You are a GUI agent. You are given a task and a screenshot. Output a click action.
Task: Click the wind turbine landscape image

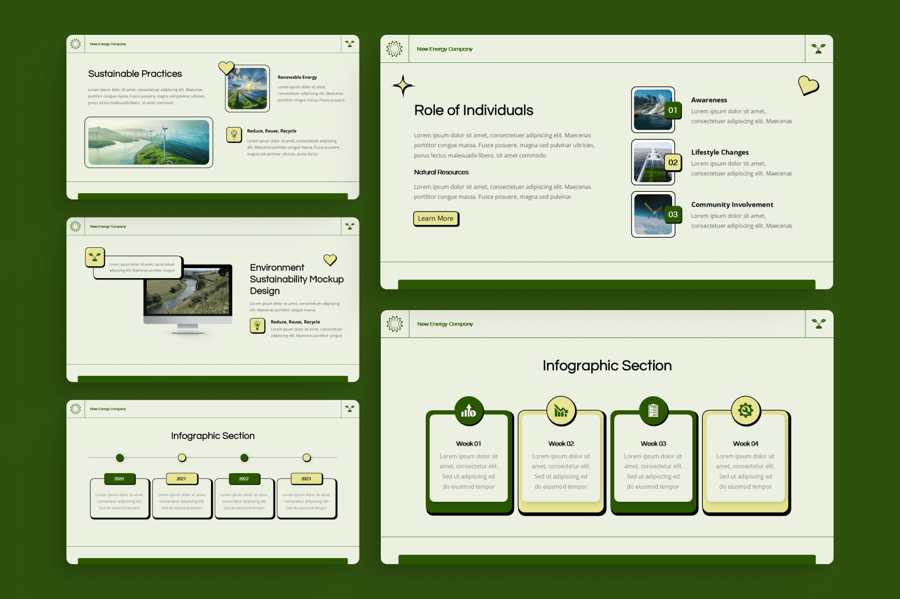(x=149, y=142)
